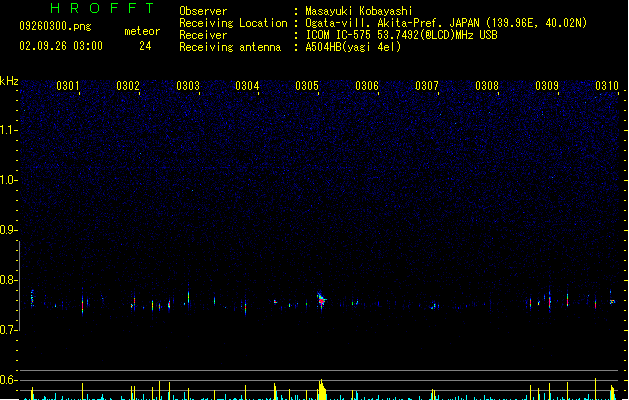
Task: Click the 0307 time marker
Action: point(427,86)
